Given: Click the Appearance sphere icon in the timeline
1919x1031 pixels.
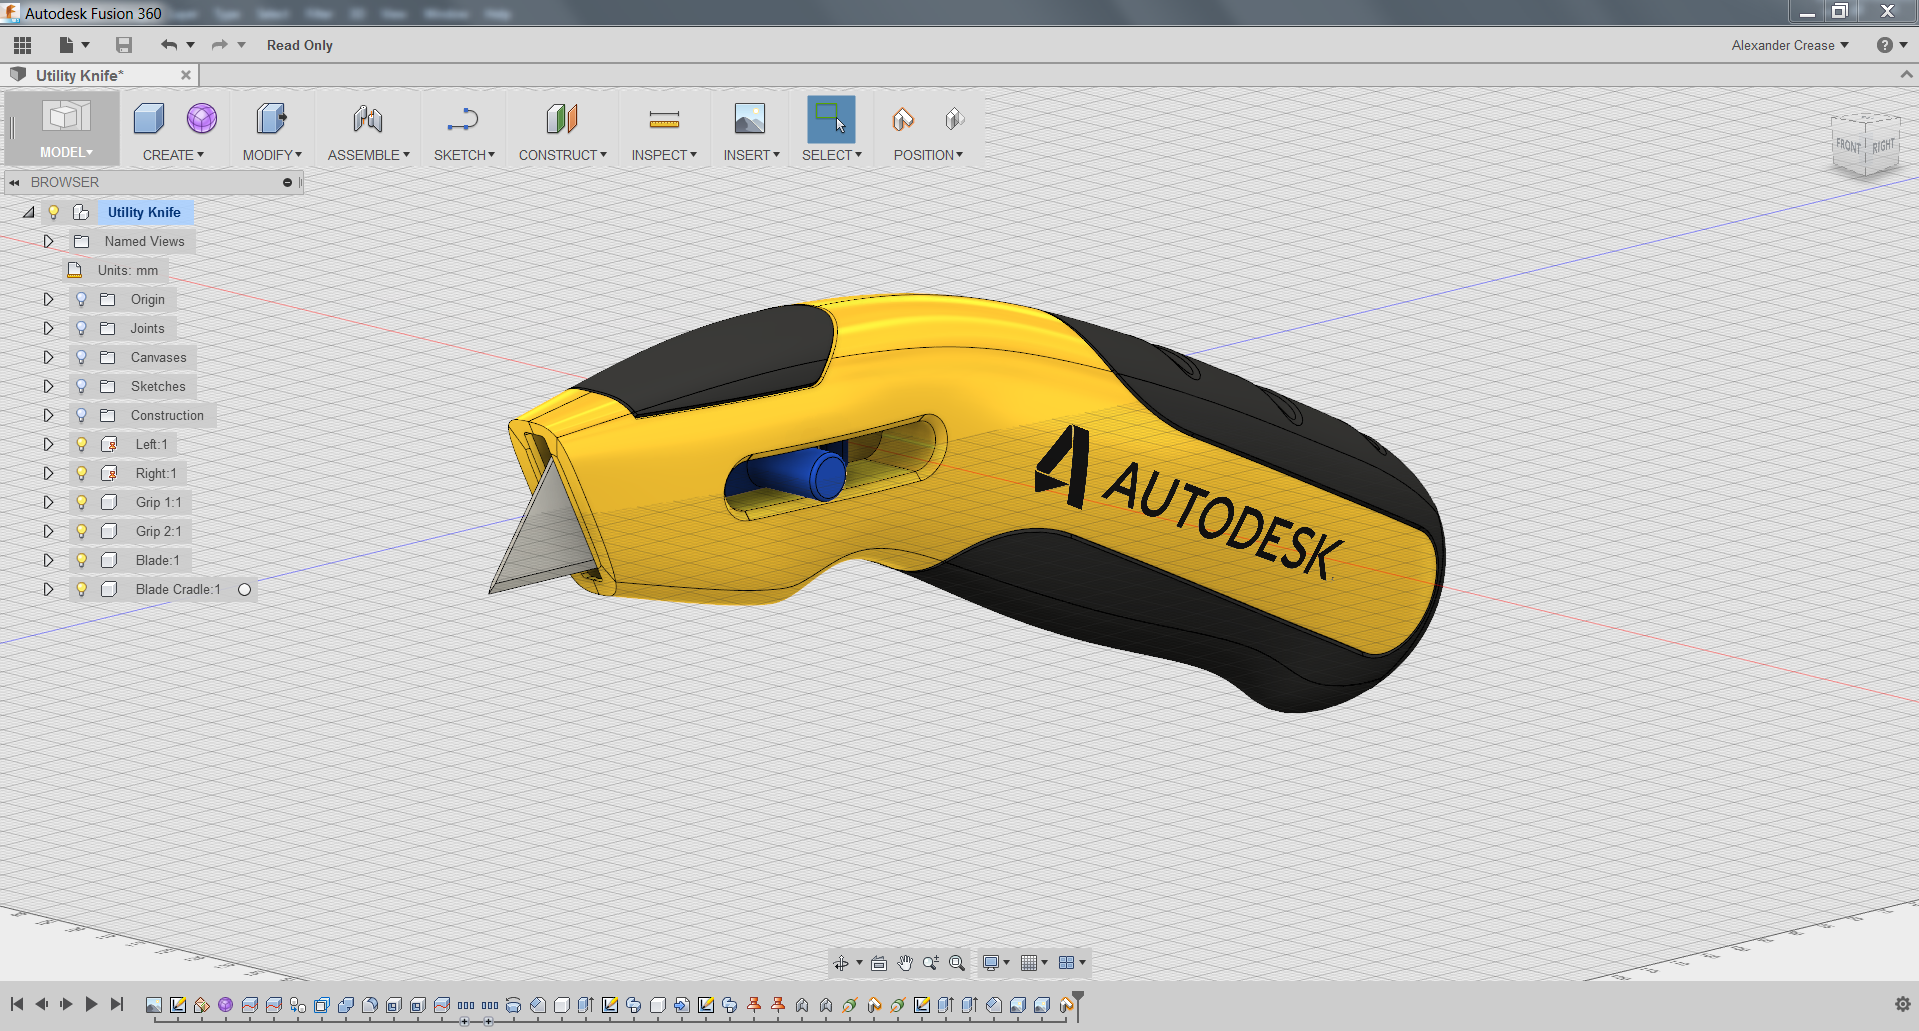Looking at the screenshot, I should [x=225, y=1005].
